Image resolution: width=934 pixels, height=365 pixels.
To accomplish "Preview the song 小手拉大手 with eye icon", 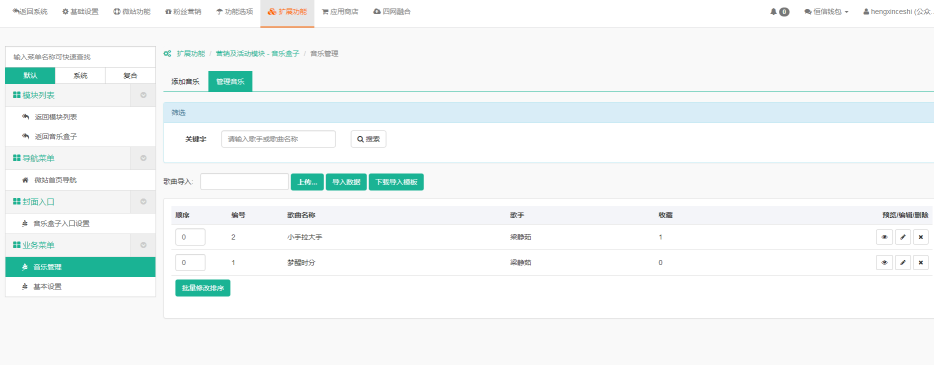I will pyautogui.click(x=884, y=237).
